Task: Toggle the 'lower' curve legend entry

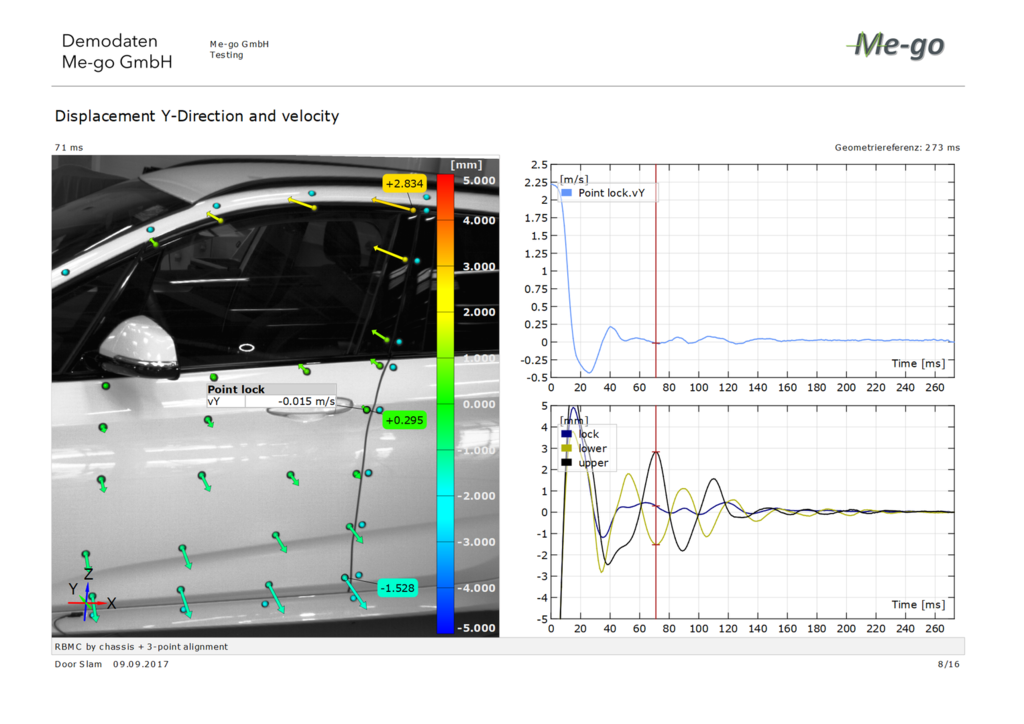Action: [x=584, y=448]
